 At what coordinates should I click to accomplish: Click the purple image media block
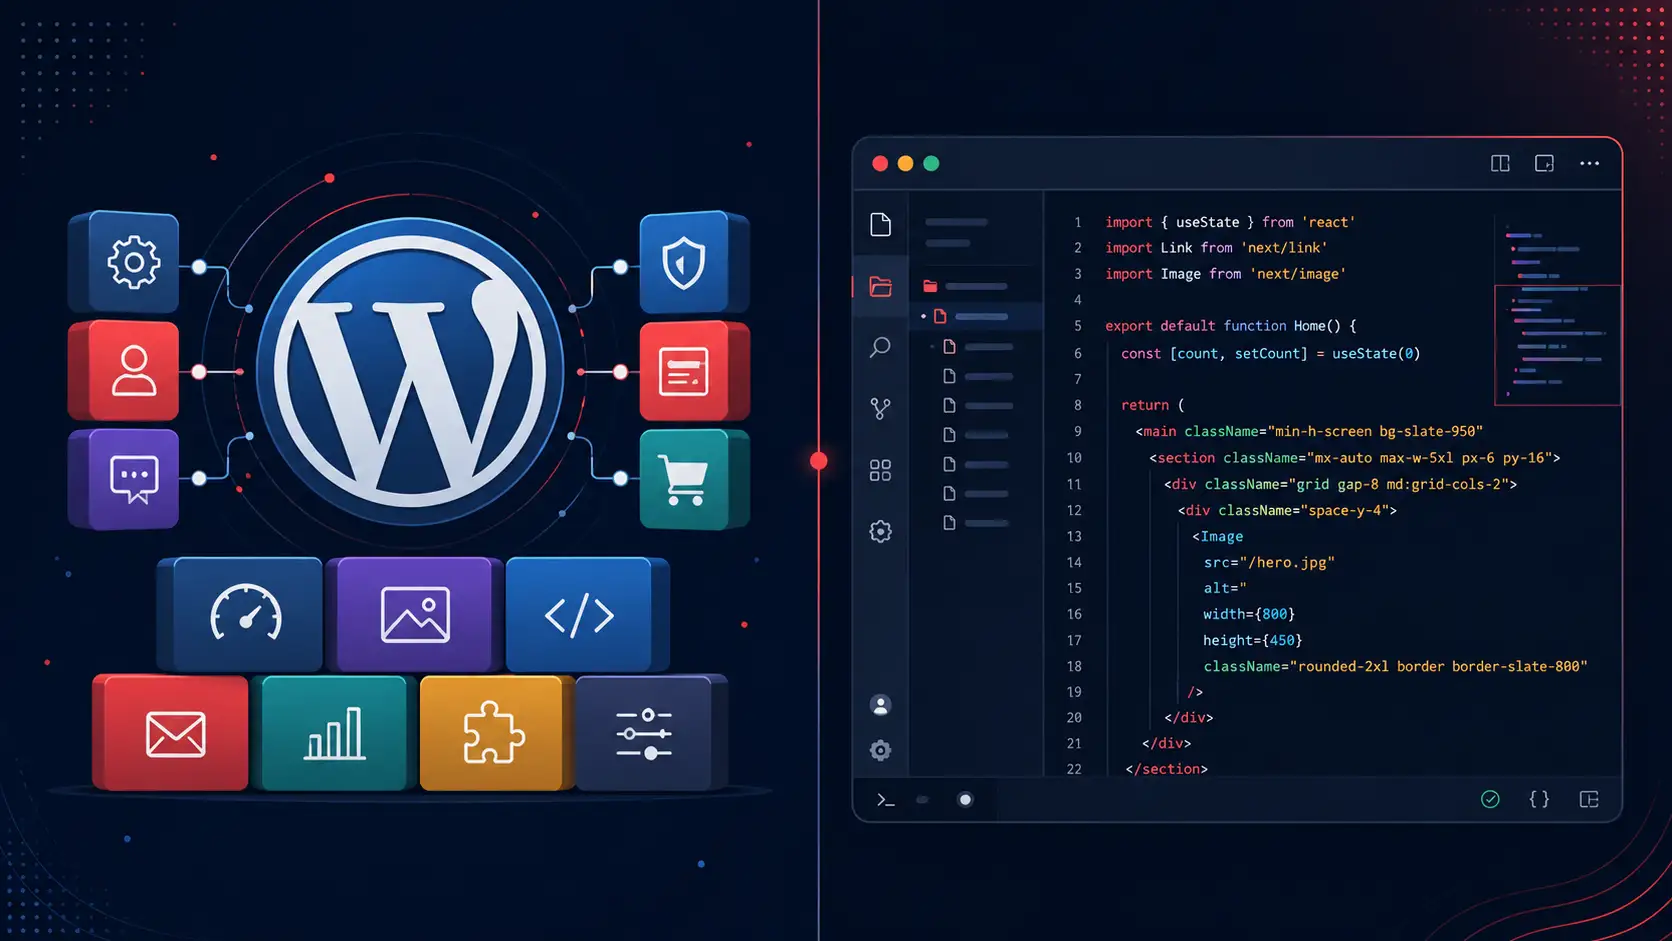tap(416, 614)
